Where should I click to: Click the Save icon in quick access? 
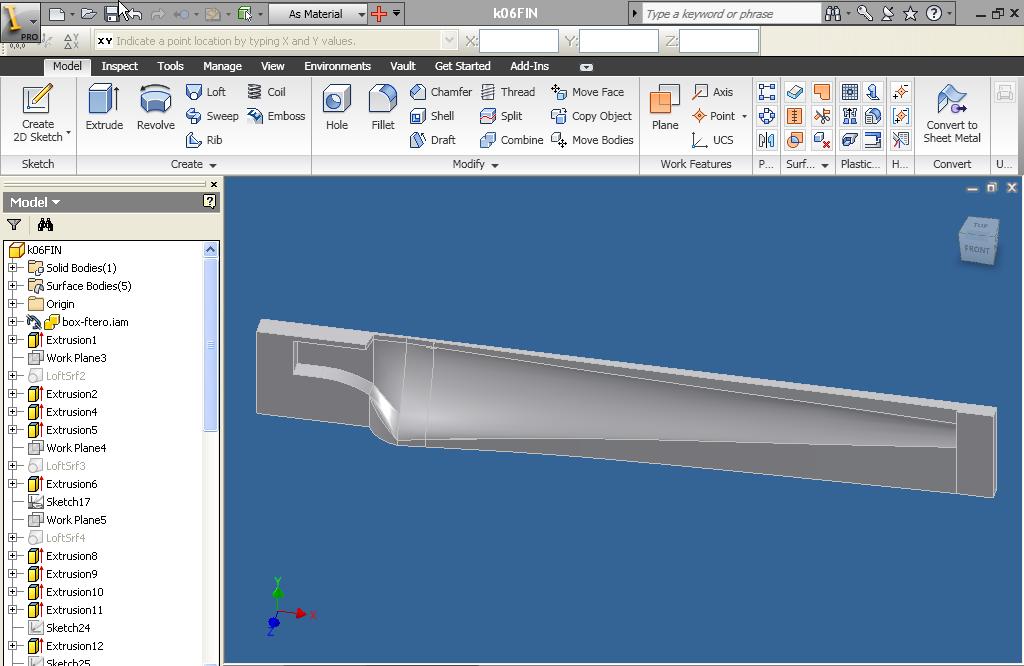click(112, 13)
